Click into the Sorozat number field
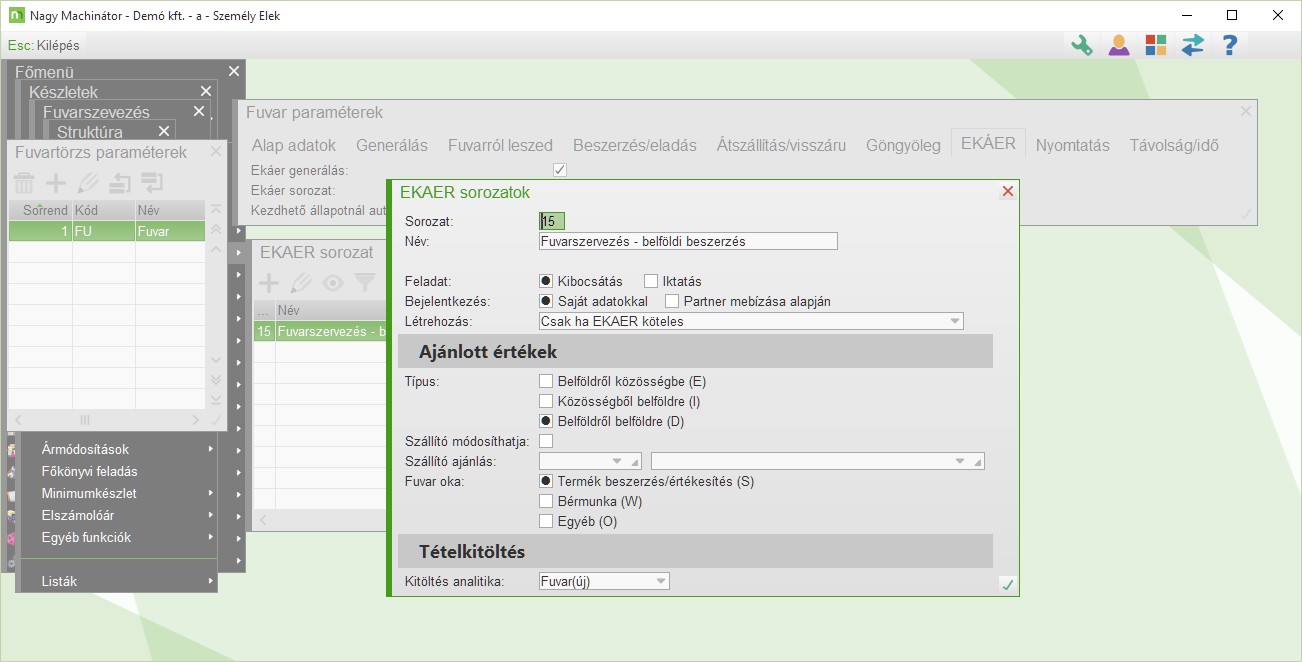The height and width of the screenshot is (662, 1302). click(x=552, y=221)
